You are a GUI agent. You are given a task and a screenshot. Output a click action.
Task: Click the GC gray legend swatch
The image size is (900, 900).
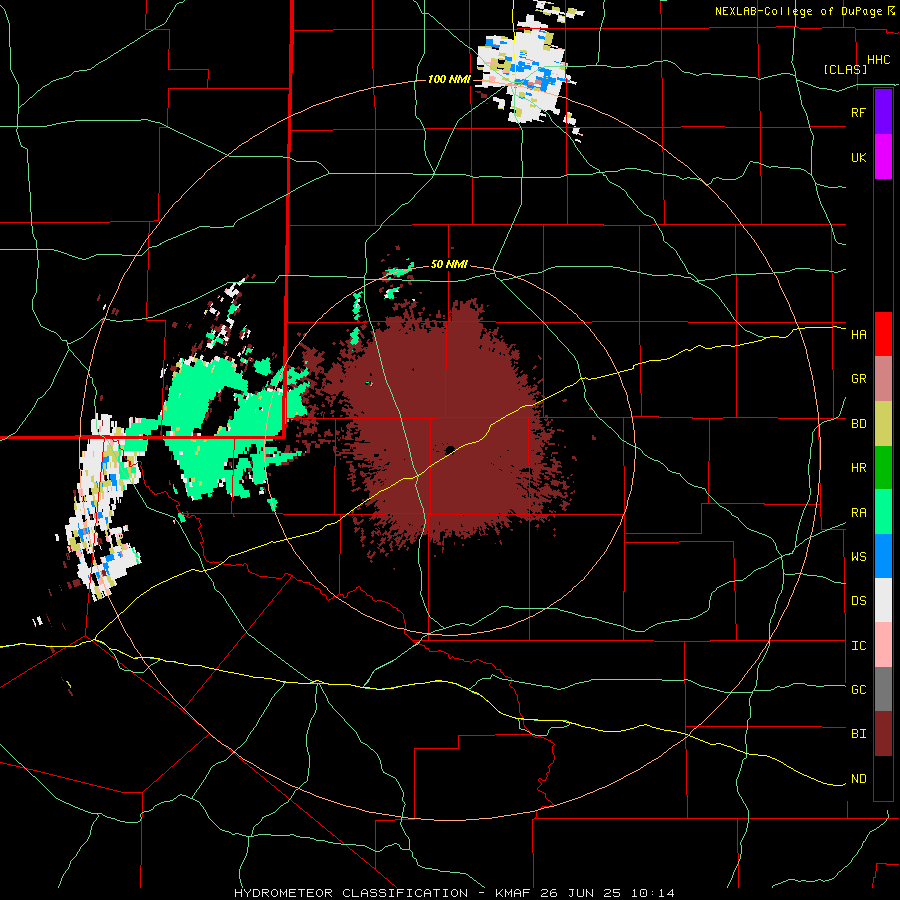pos(883,689)
